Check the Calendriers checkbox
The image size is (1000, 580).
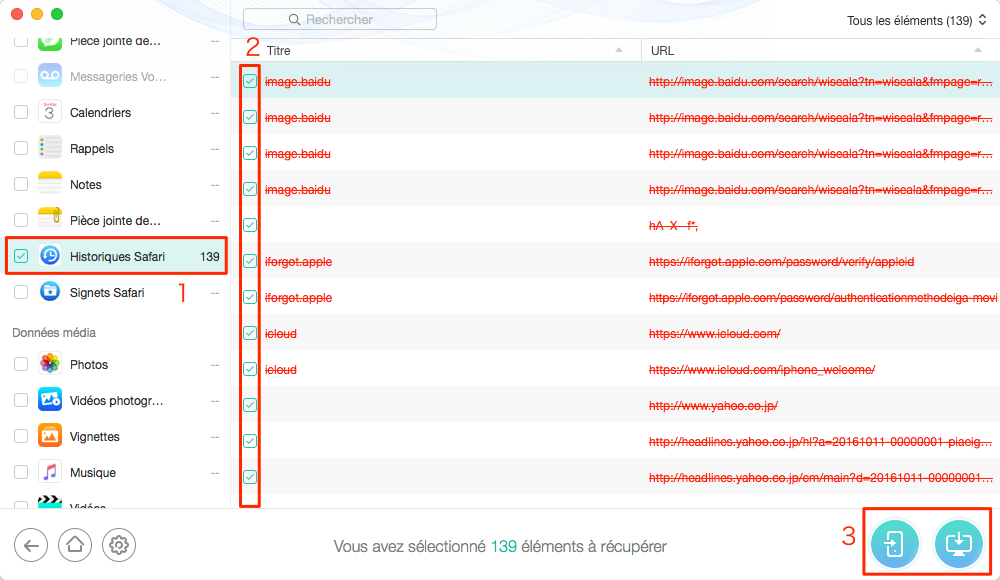pyautogui.click(x=21, y=112)
